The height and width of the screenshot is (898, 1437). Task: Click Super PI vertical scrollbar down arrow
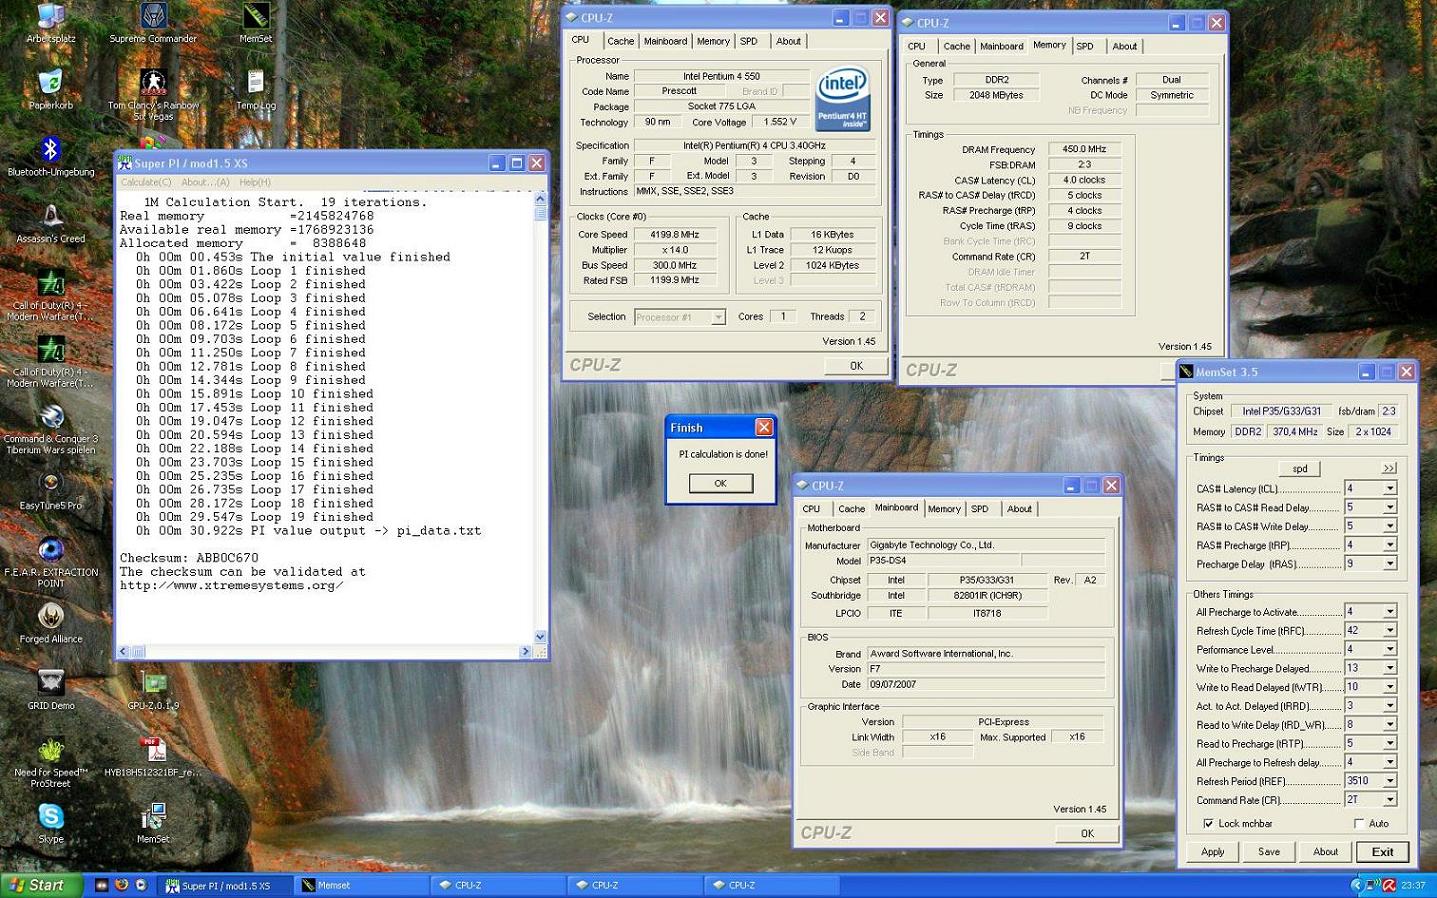click(540, 636)
